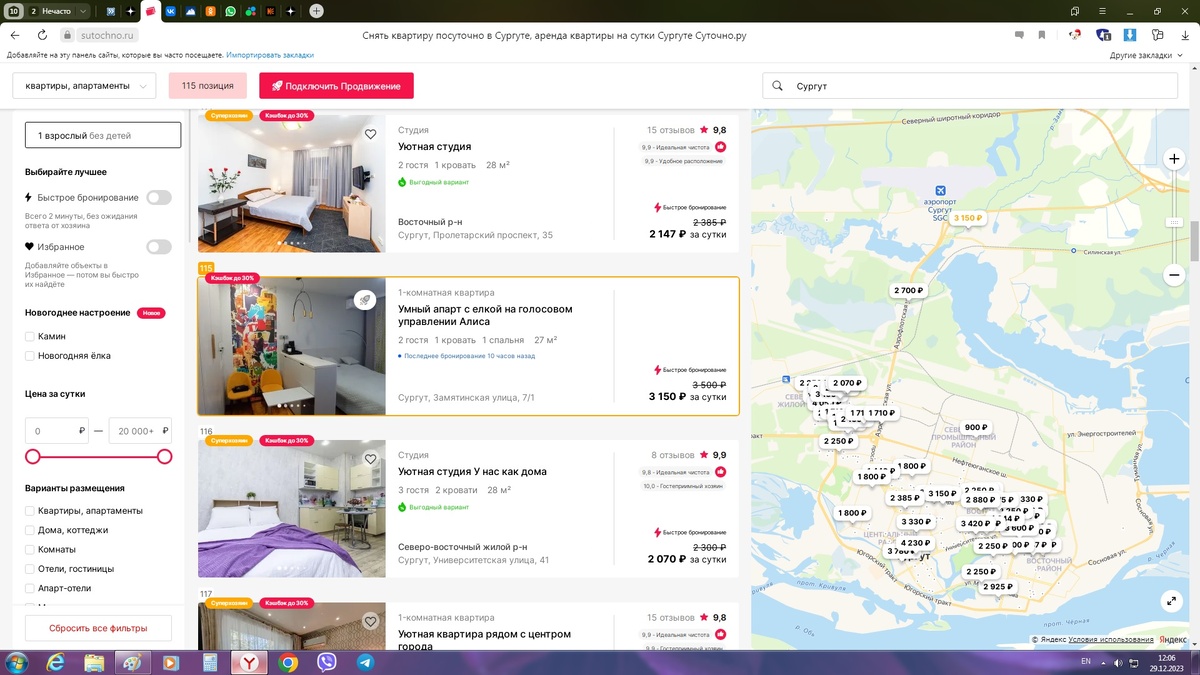Click the 2 925 ₽ map price marker

click(x=997, y=587)
